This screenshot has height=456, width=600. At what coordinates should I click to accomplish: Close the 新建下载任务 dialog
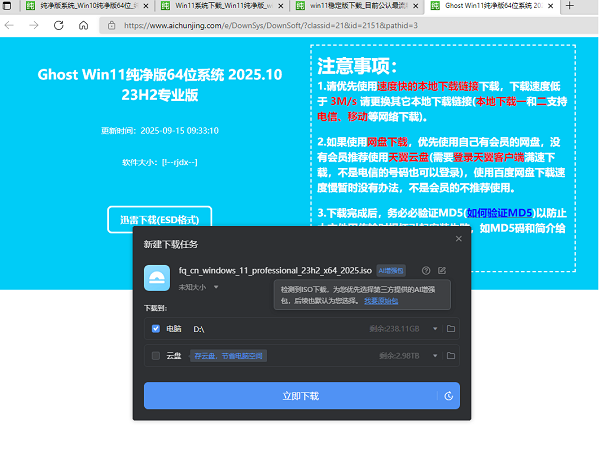coord(459,238)
